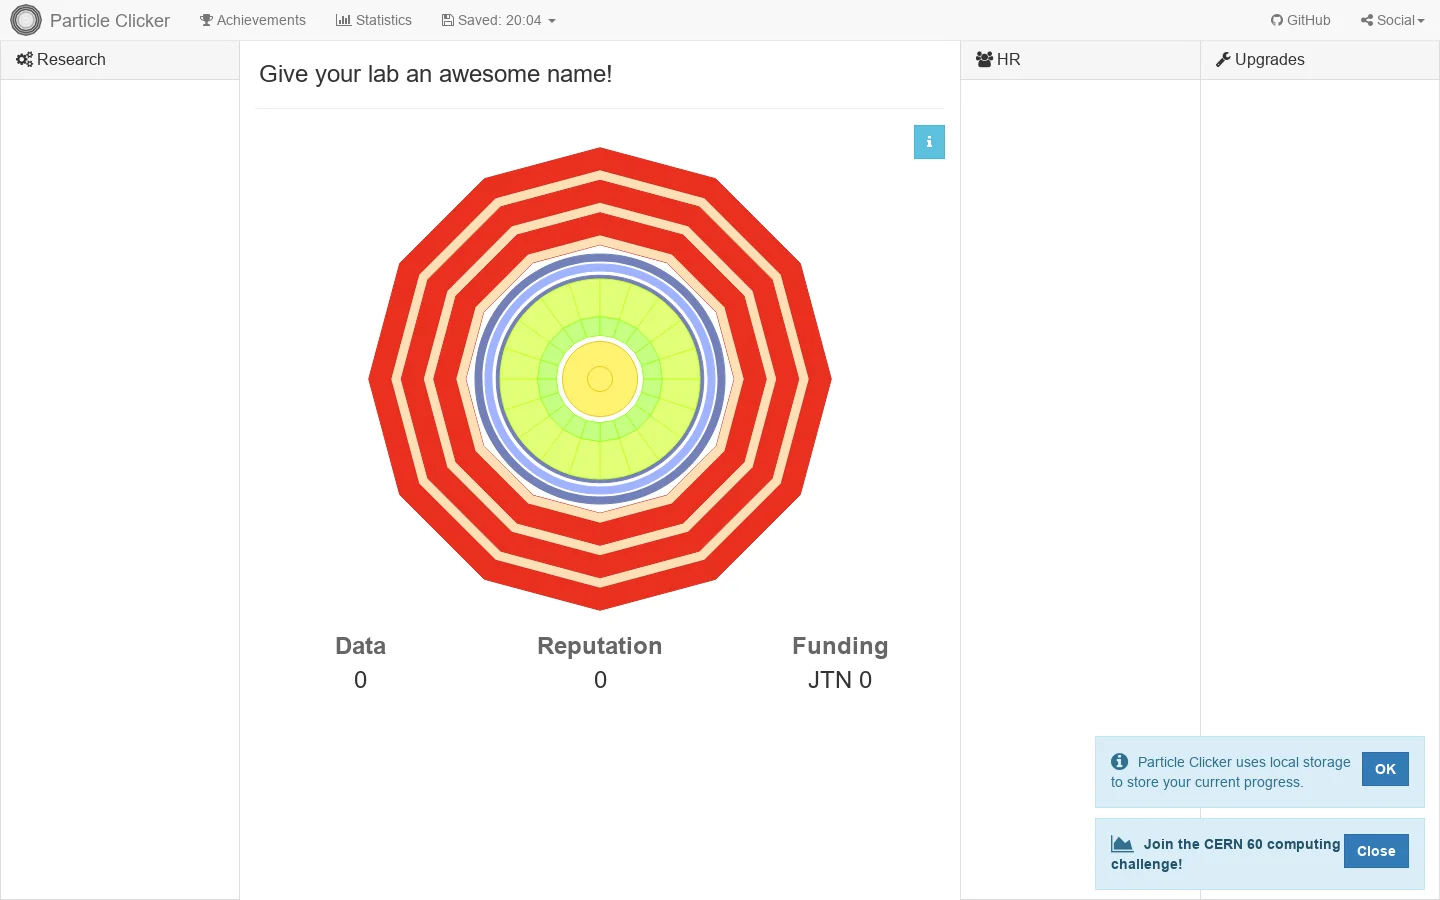Image resolution: width=1440 pixels, height=900 pixels.
Task: Click the Funding label
Action: (840, 646)
